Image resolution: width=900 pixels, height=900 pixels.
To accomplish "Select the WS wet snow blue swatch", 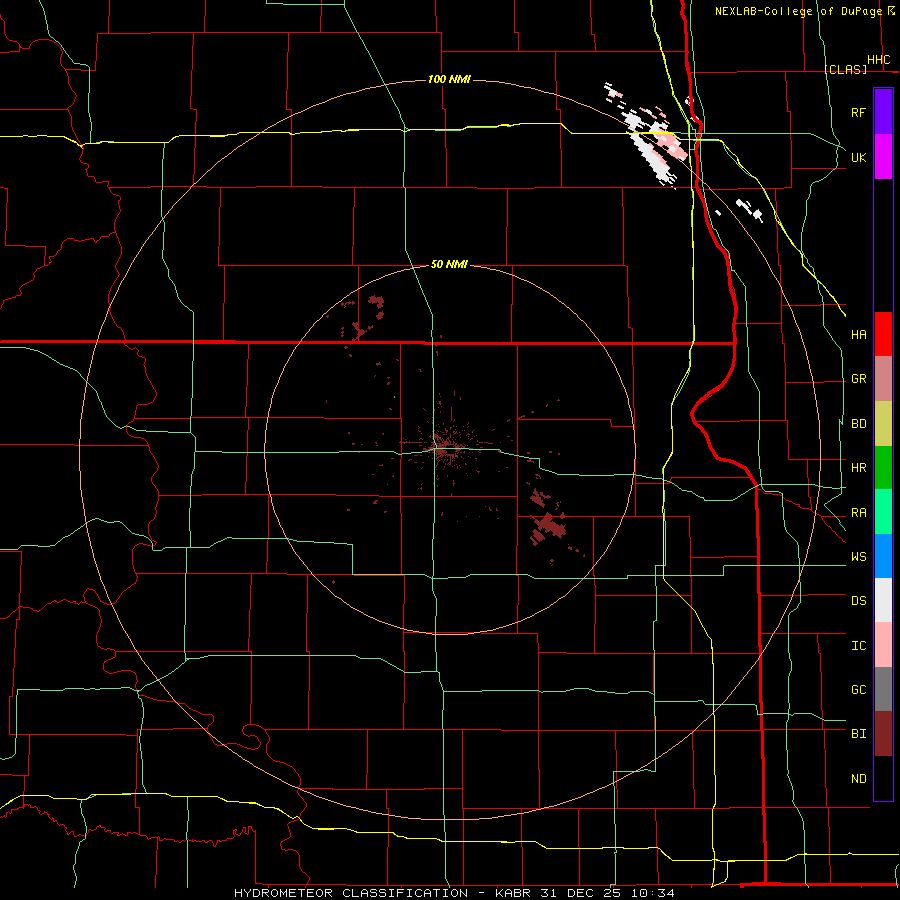I will coord(883,556).
